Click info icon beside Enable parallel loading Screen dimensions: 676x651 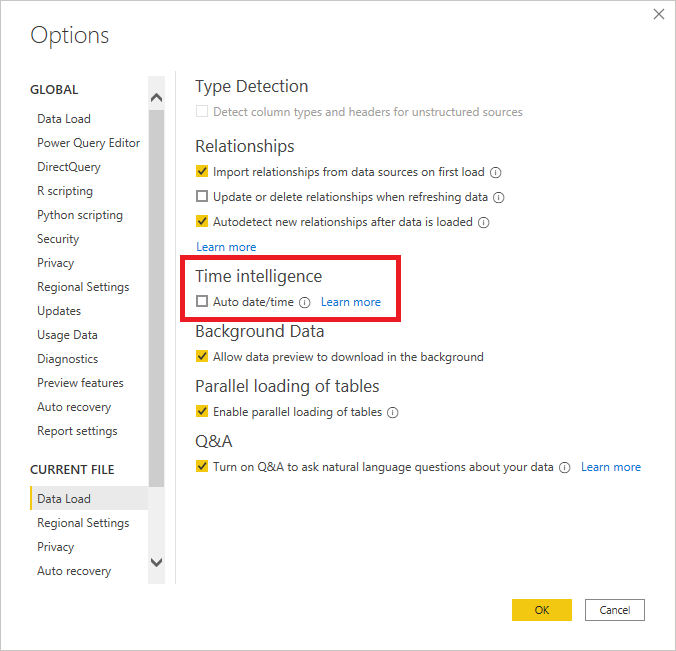(x=392, y=413)
